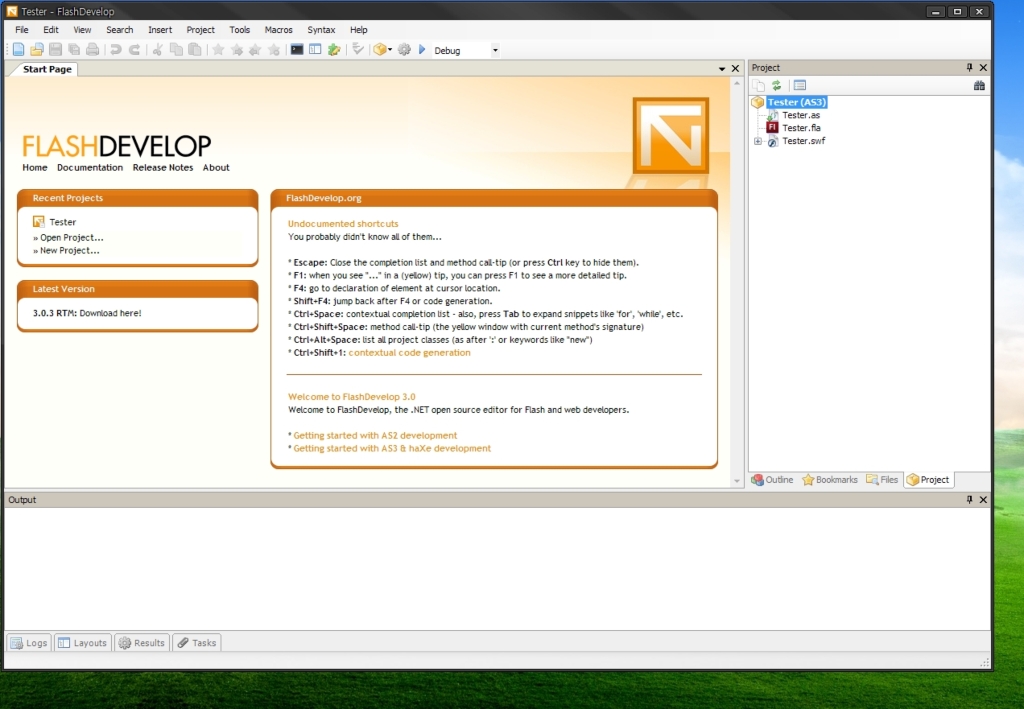Open the command prompt console icon

tap(297, 50)
